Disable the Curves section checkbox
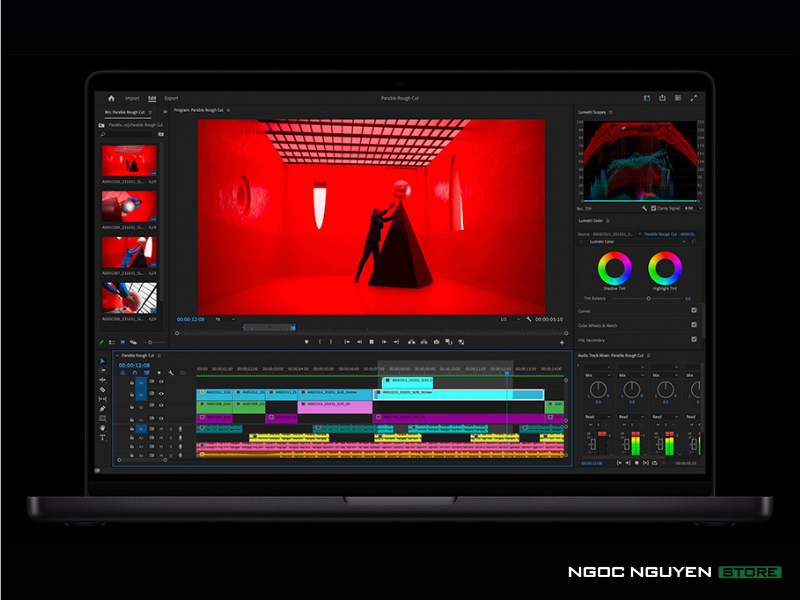The width and height of the screenshot is (800, 600). (694, 310)
